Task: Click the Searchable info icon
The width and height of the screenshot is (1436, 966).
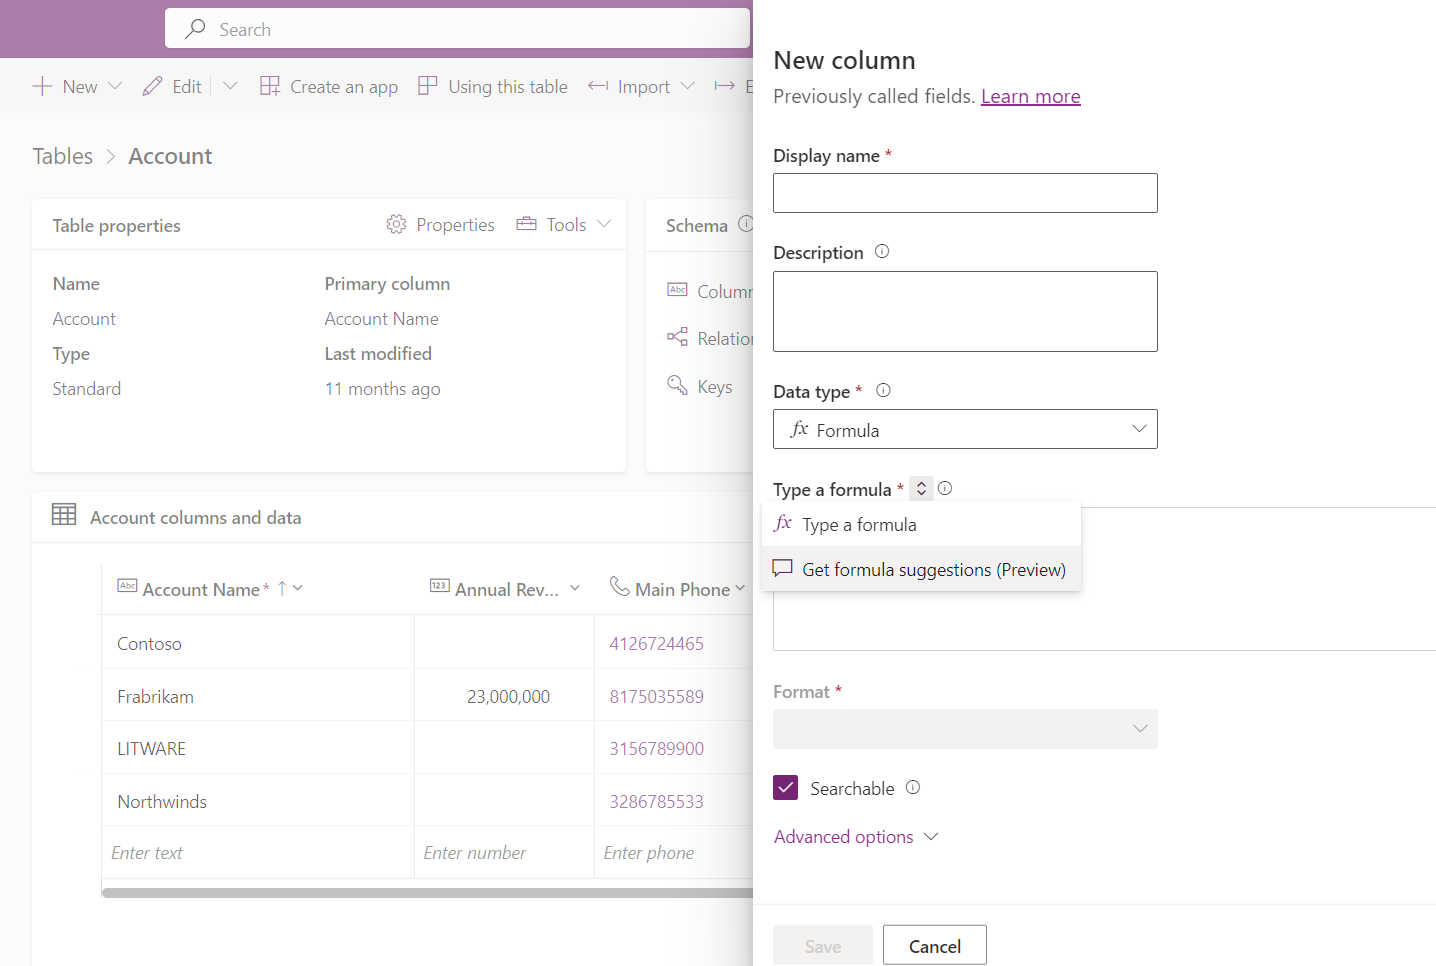Action: pos(913,788)
